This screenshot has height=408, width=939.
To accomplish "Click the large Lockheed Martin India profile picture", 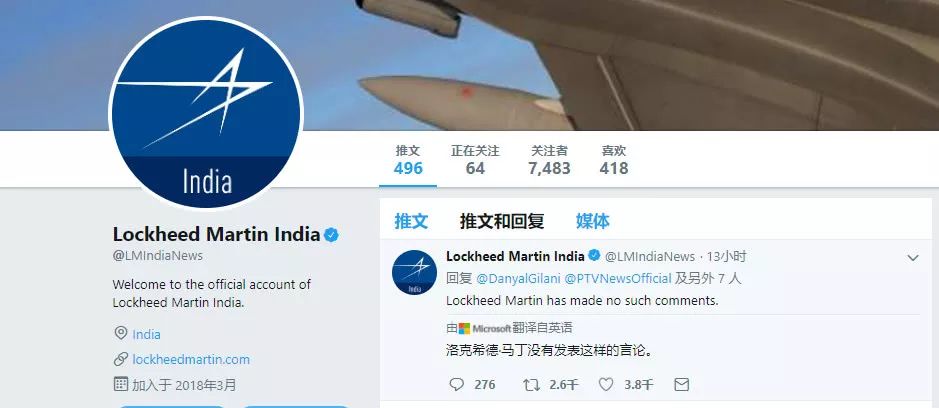I will point(206,114).
